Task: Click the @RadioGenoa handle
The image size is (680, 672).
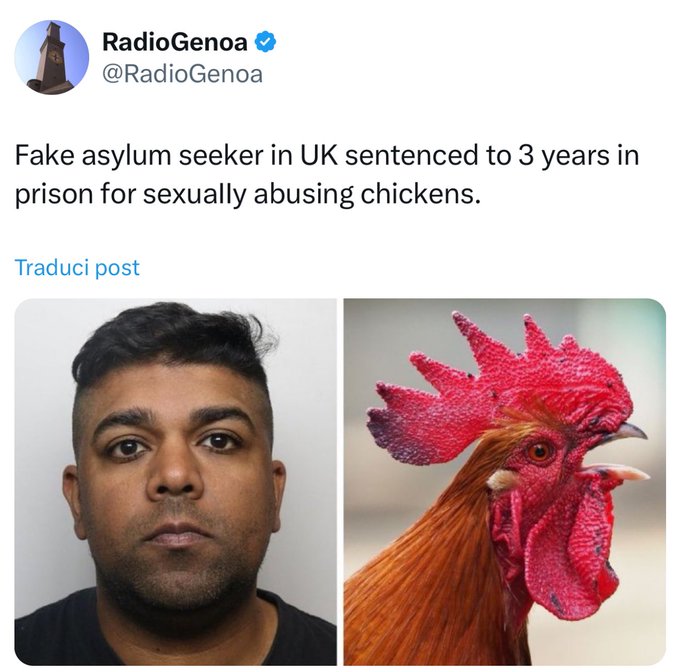Action: [183, 74]
